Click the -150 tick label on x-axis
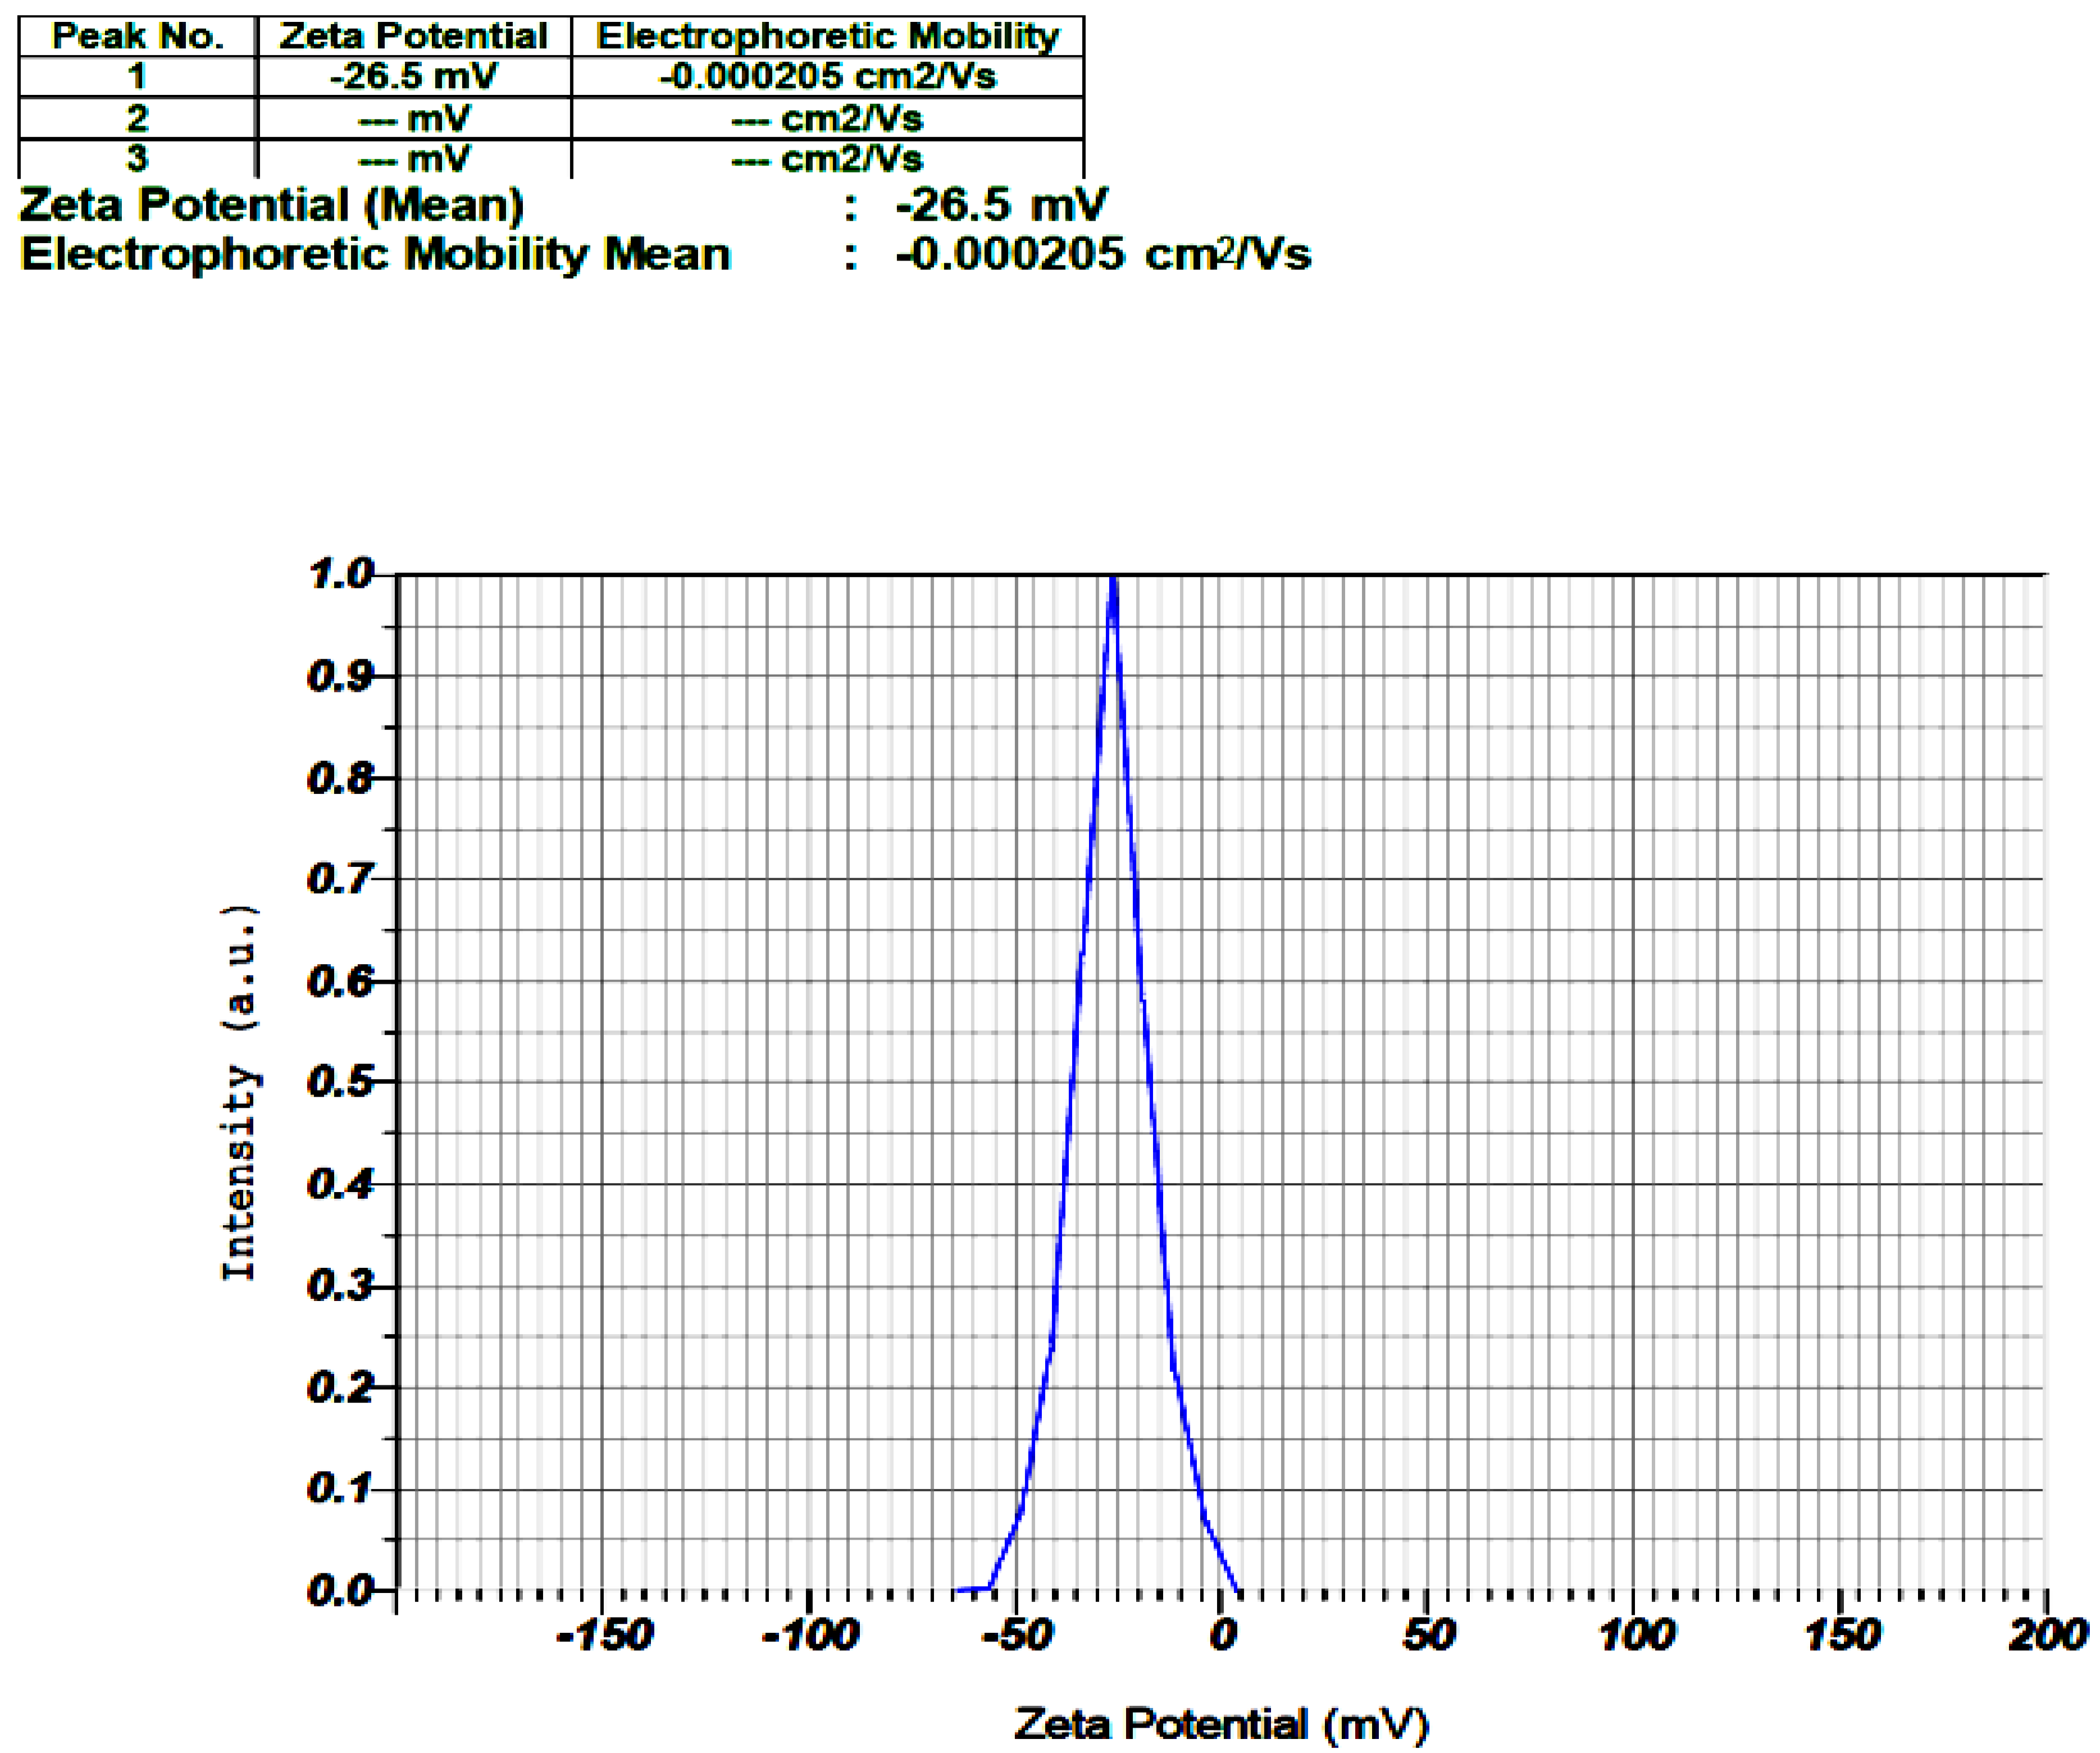 point(604,1635)
